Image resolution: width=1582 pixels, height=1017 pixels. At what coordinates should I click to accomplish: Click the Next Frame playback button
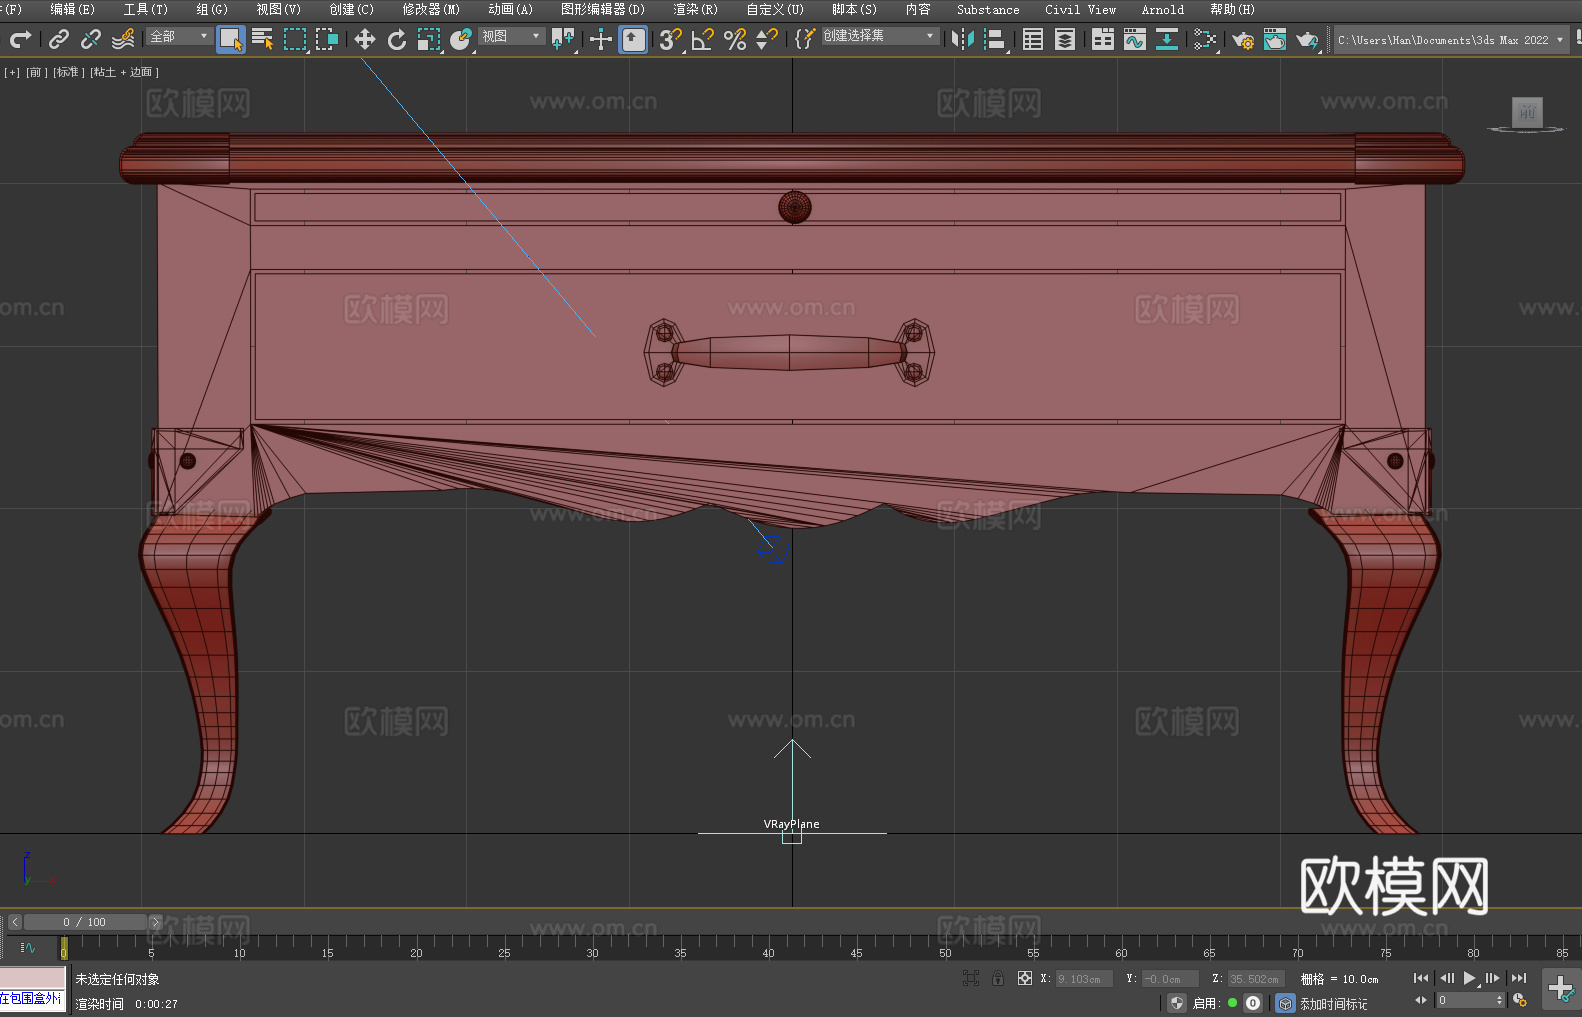(1493, 978)
